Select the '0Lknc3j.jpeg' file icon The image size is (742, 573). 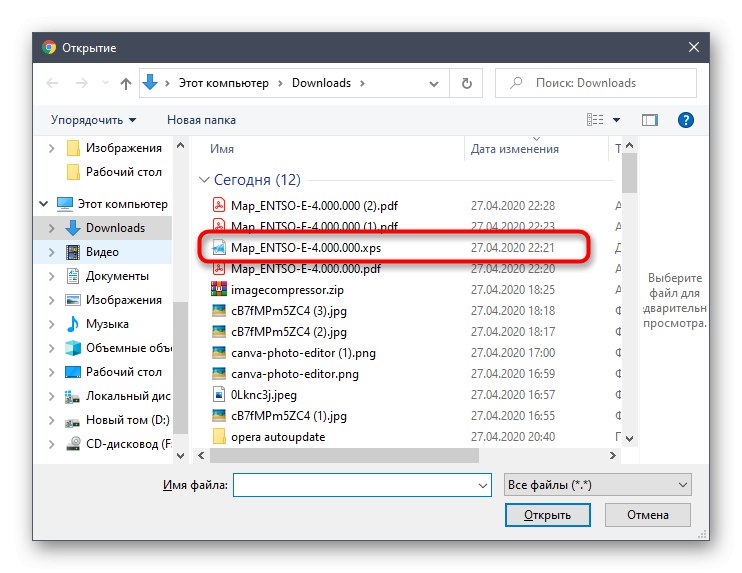click(x=219, y=395)
